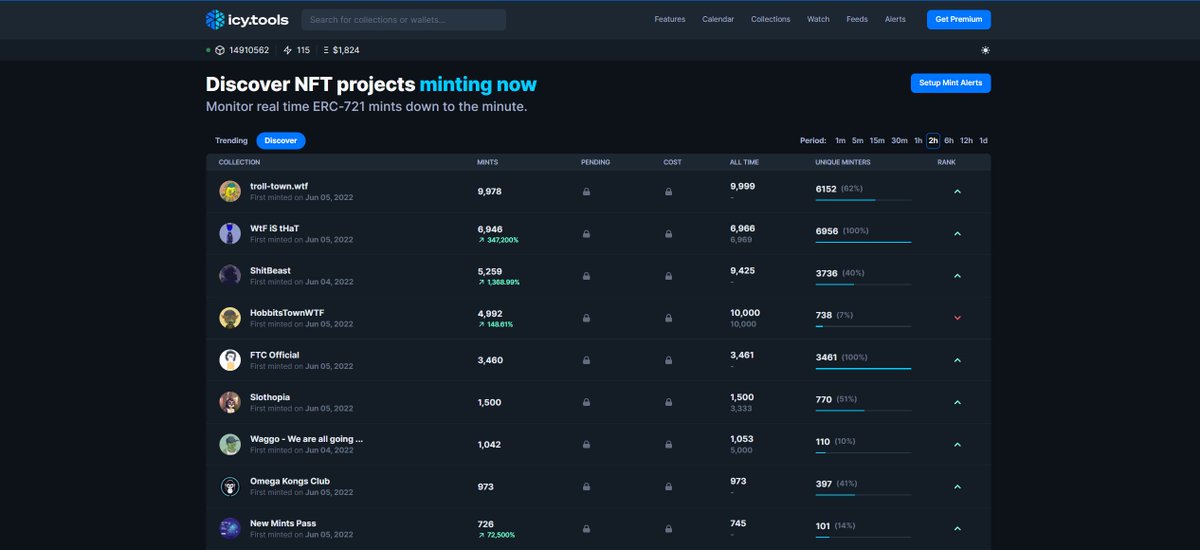
Task: Open the Features menu
Action: pos(670,19)
